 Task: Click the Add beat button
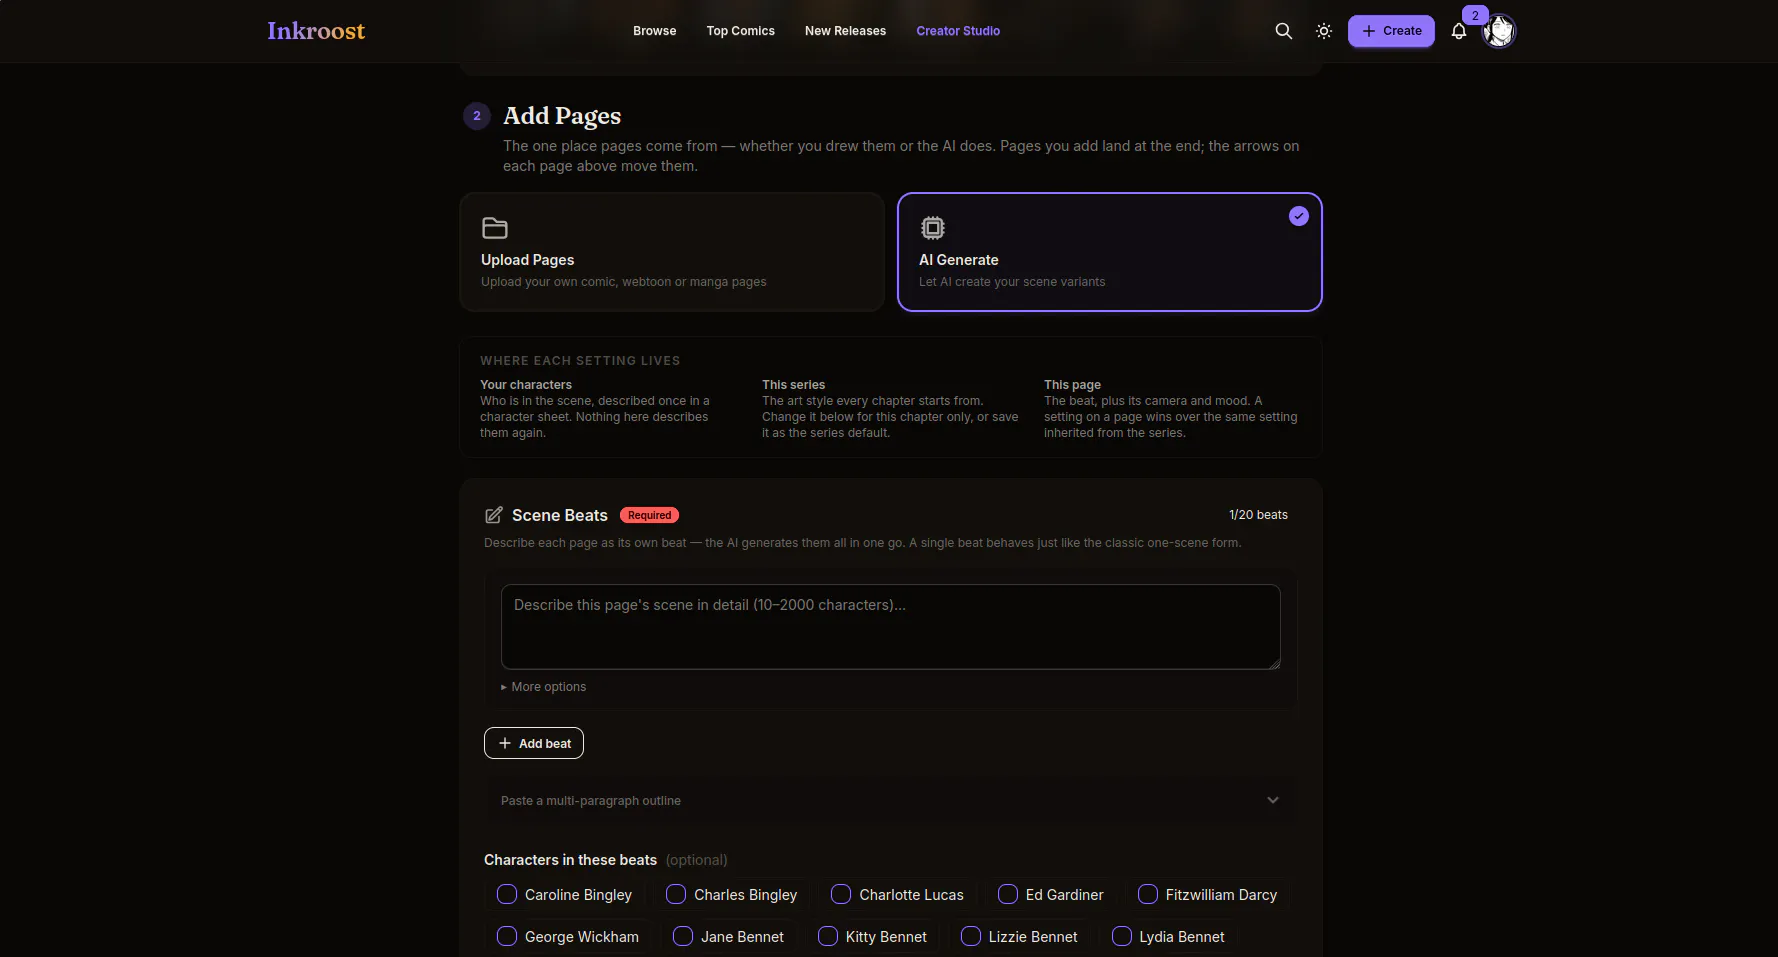pos(534,743)
